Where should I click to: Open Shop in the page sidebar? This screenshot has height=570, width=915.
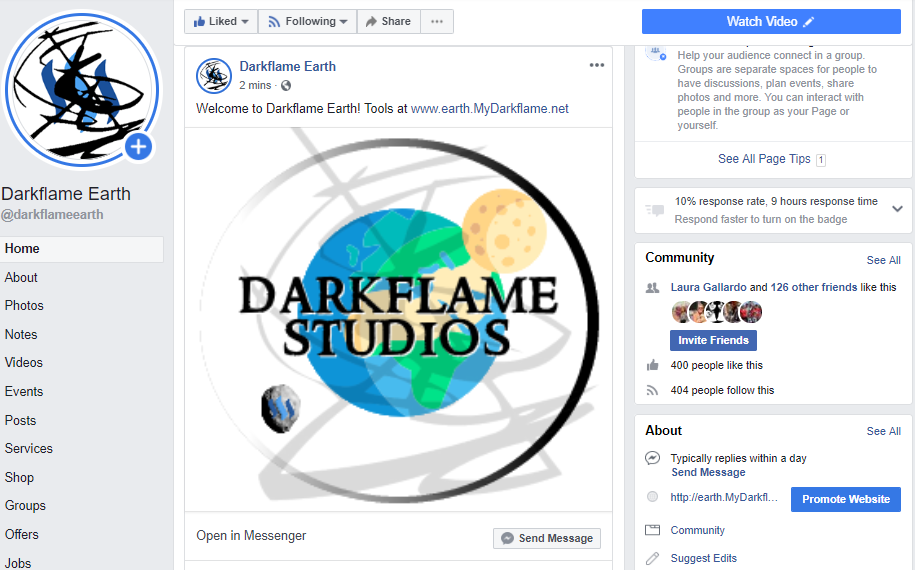(x=19, y=478)
